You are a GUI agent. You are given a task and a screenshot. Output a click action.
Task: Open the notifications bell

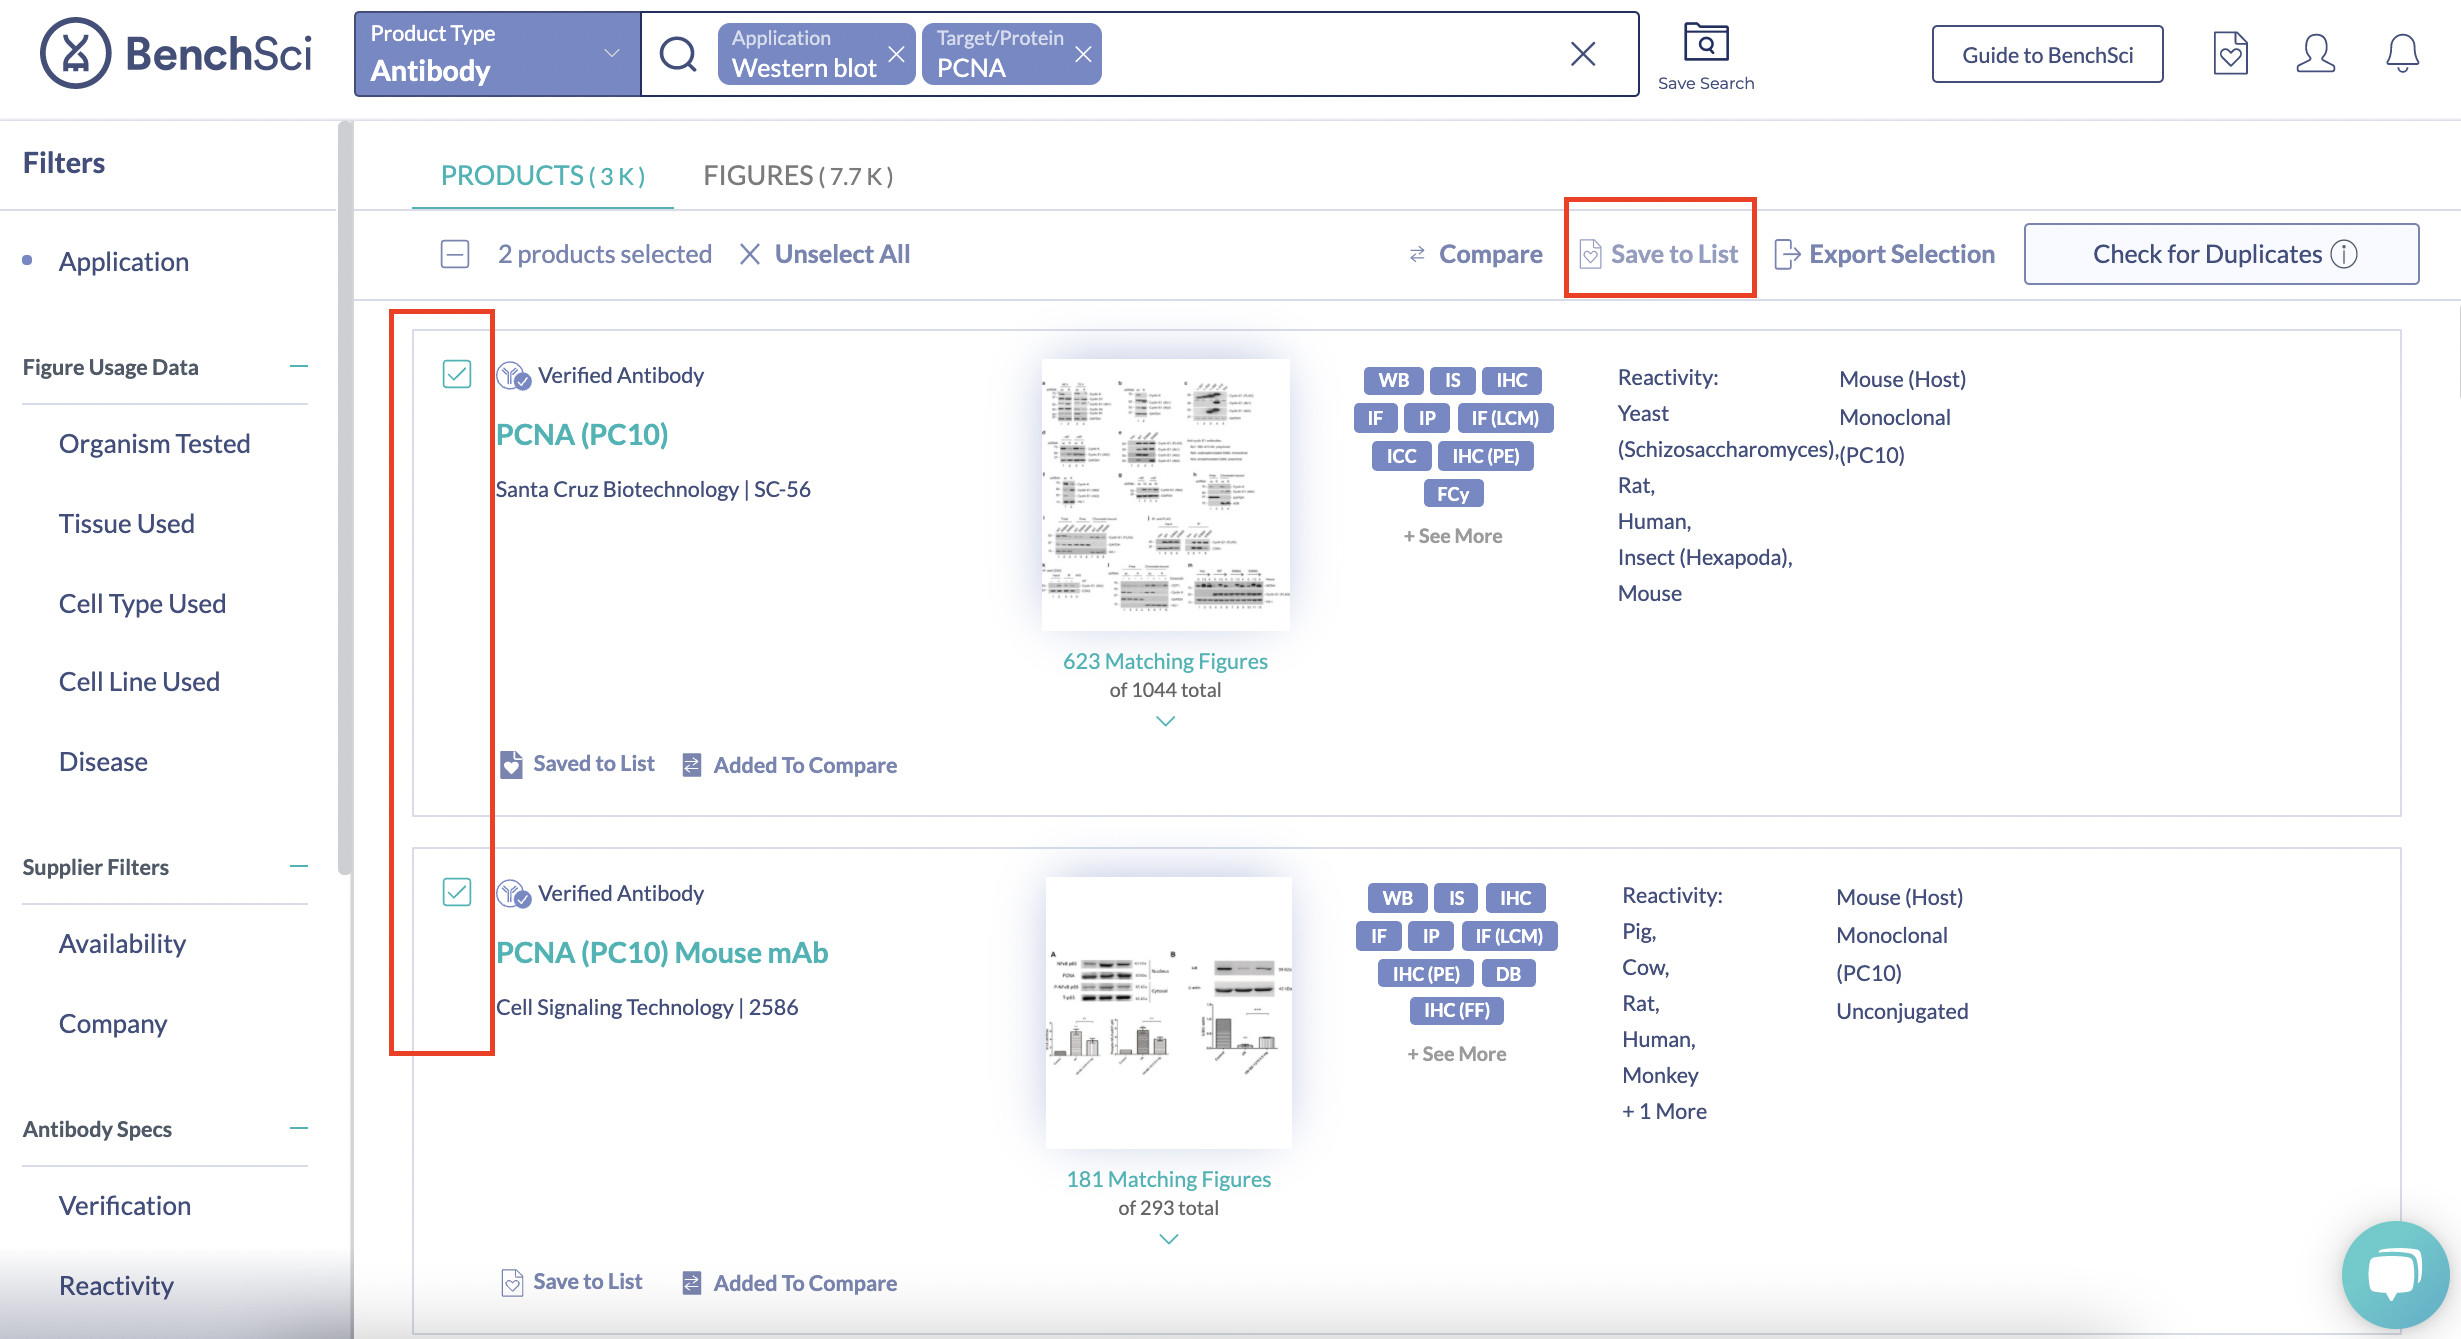pos(2402,54)
